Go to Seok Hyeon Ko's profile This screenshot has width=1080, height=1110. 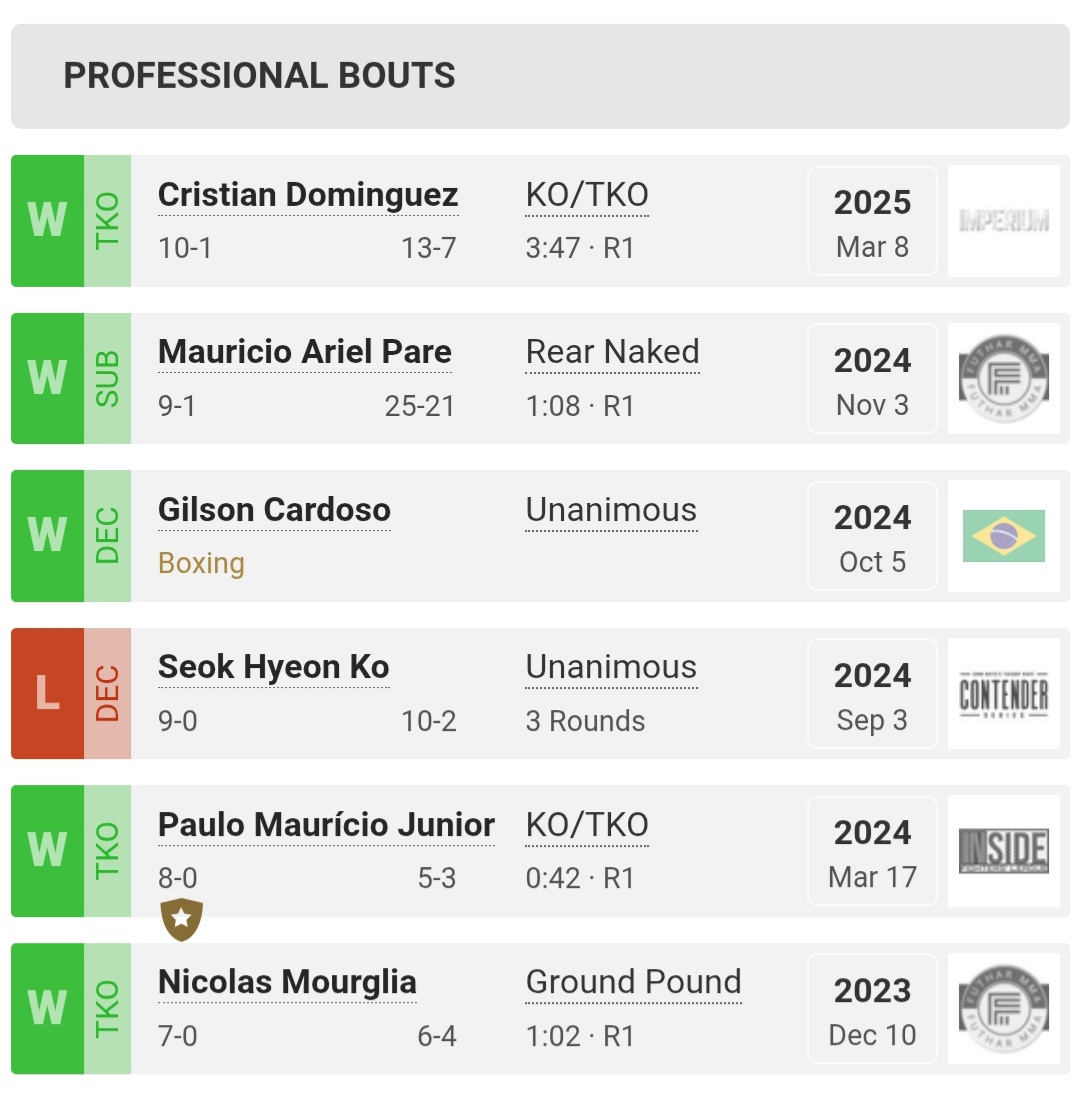273,668
